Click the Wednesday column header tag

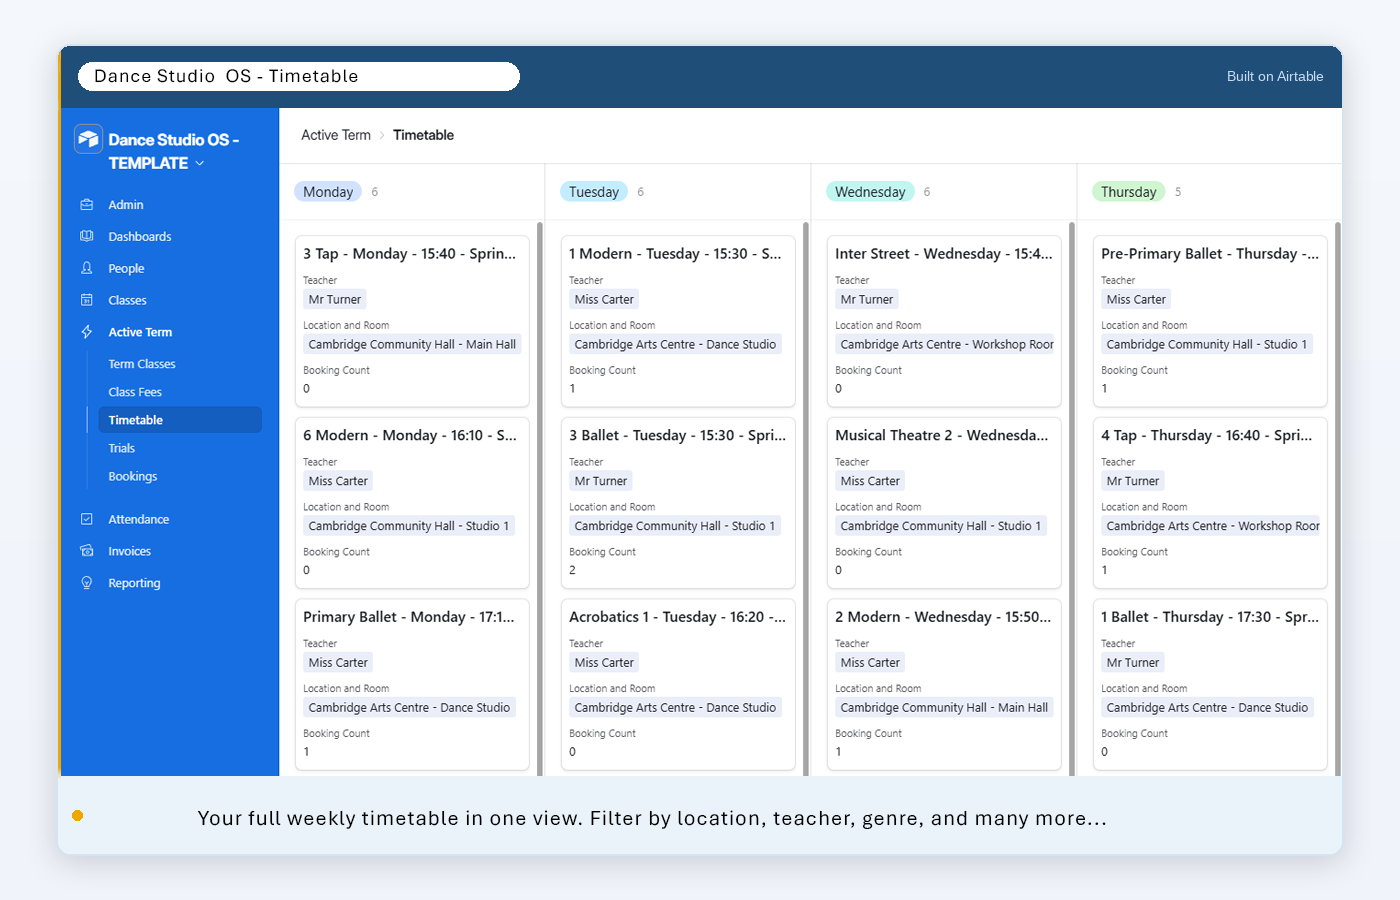click(870, 192)
